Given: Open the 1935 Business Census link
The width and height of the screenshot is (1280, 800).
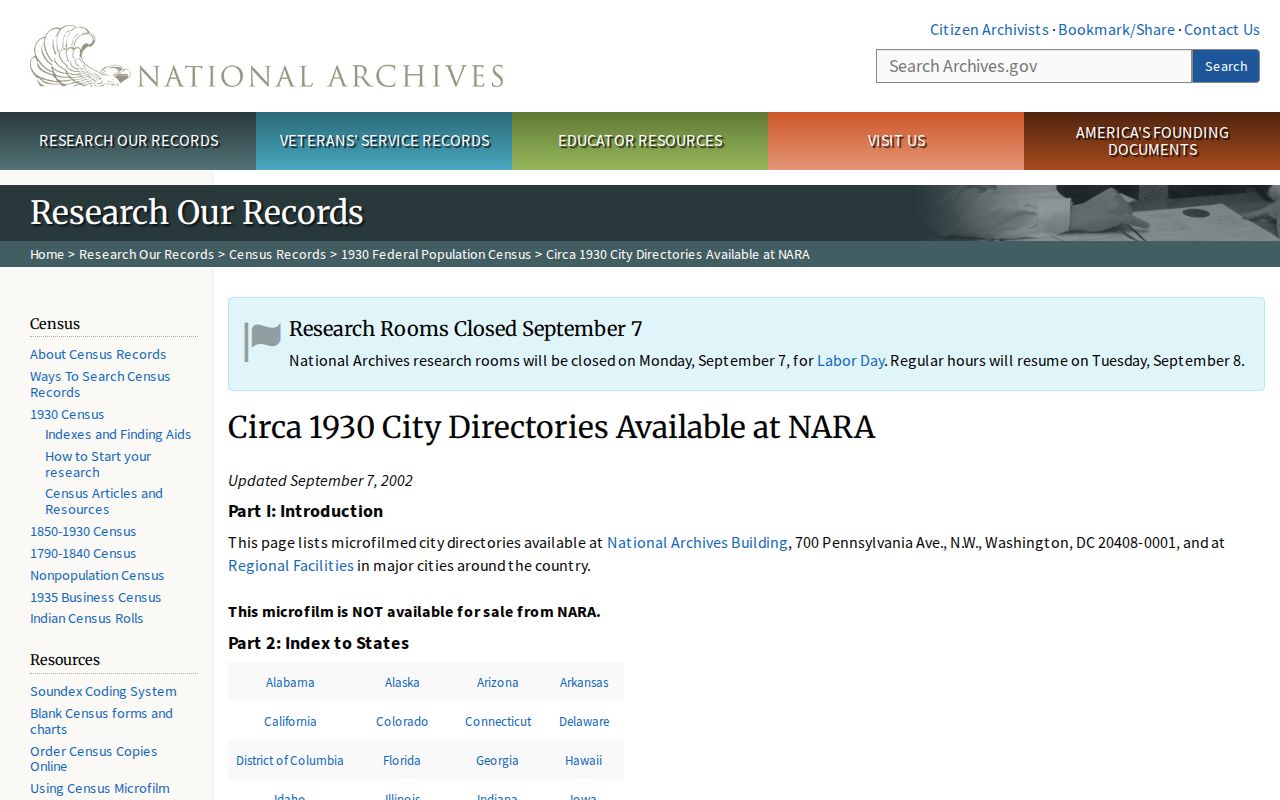Looking at the screenshot, I should click(95, 597).
